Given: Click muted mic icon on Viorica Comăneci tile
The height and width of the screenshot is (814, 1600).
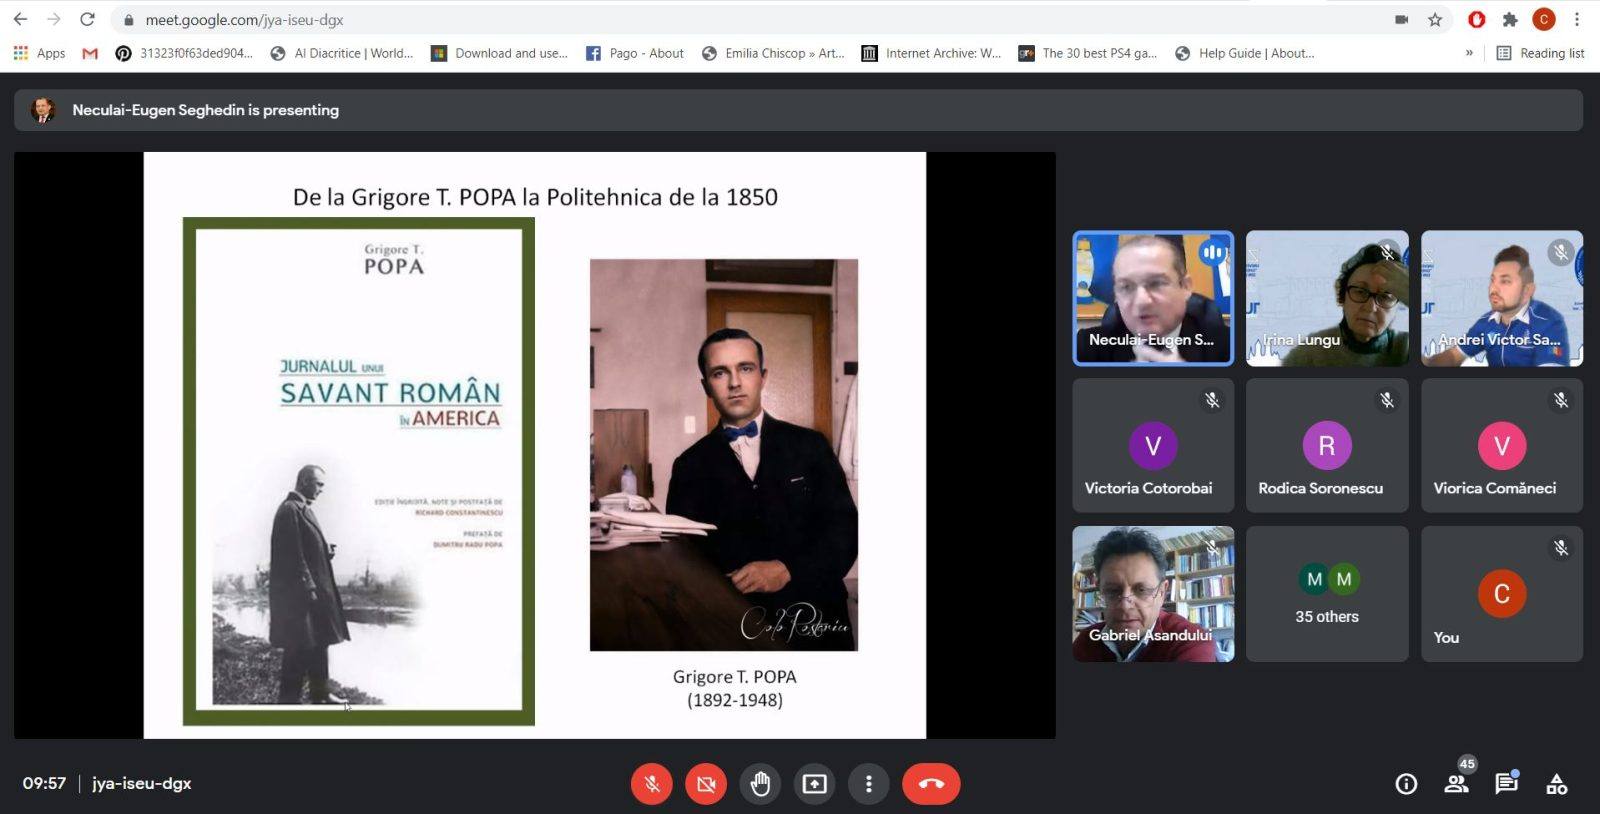Looking at the screenshot, I should coord(1561,400).
